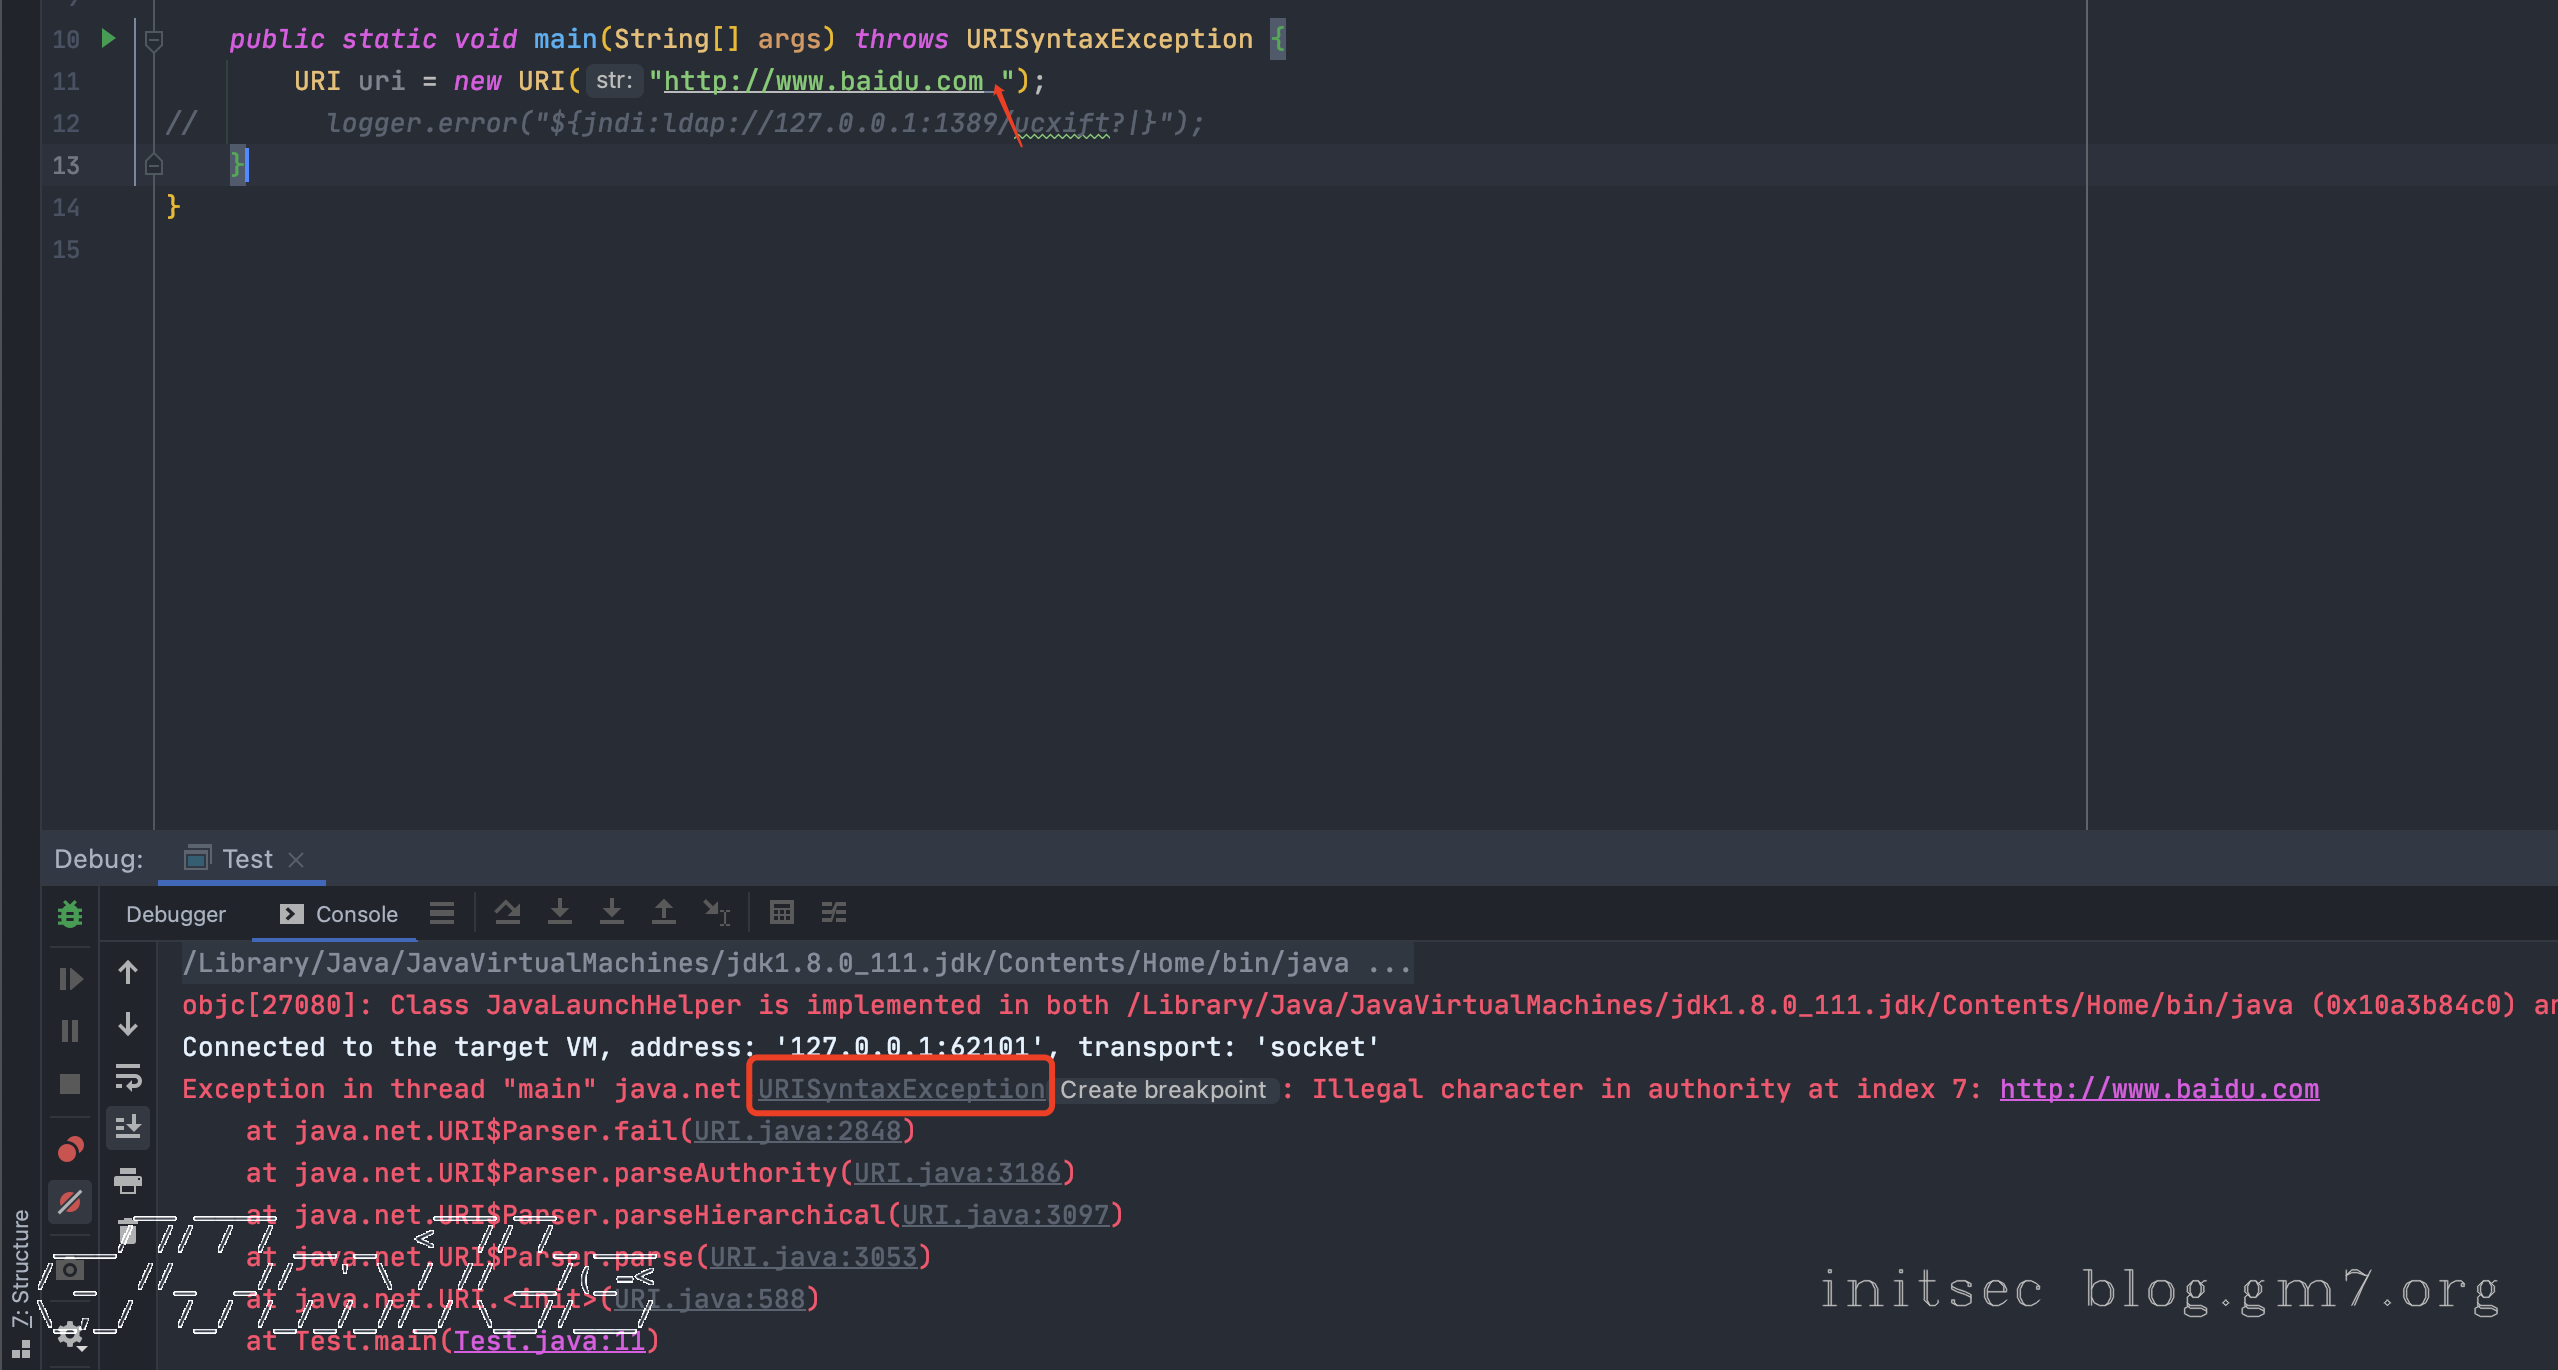Open View Breakpoints red circles icon
2558x1370 pixels.
click(x=70, y=1150)
